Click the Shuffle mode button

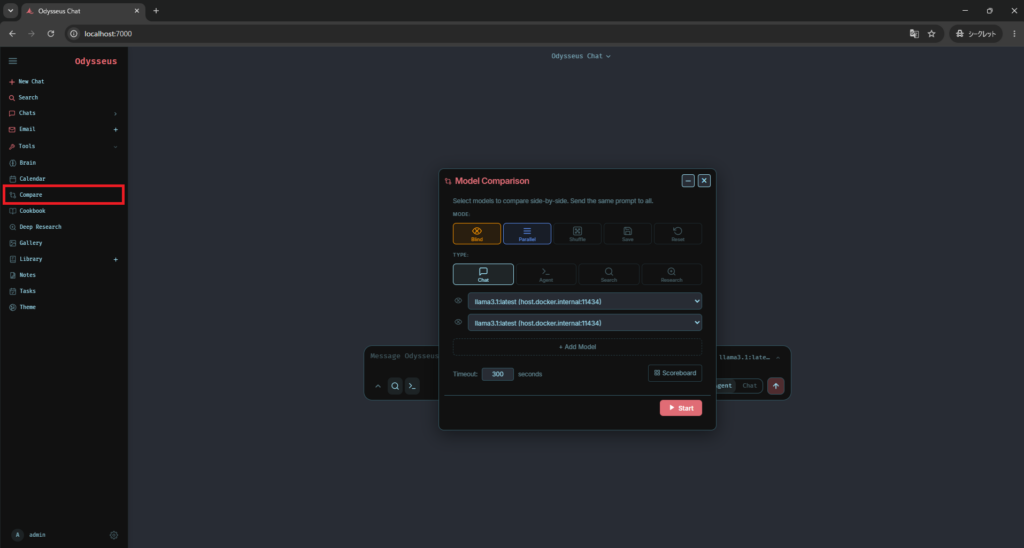pos(577,234)
